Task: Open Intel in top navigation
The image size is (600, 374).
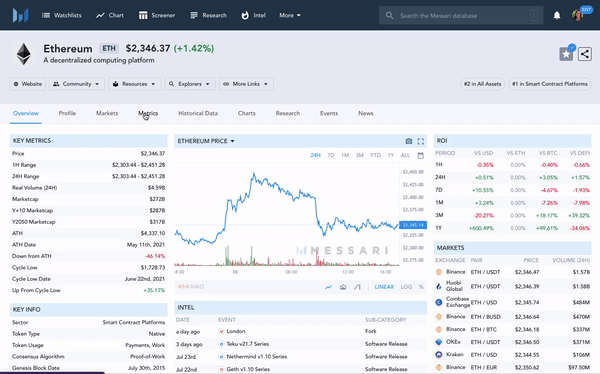Action: coord(253,15)
